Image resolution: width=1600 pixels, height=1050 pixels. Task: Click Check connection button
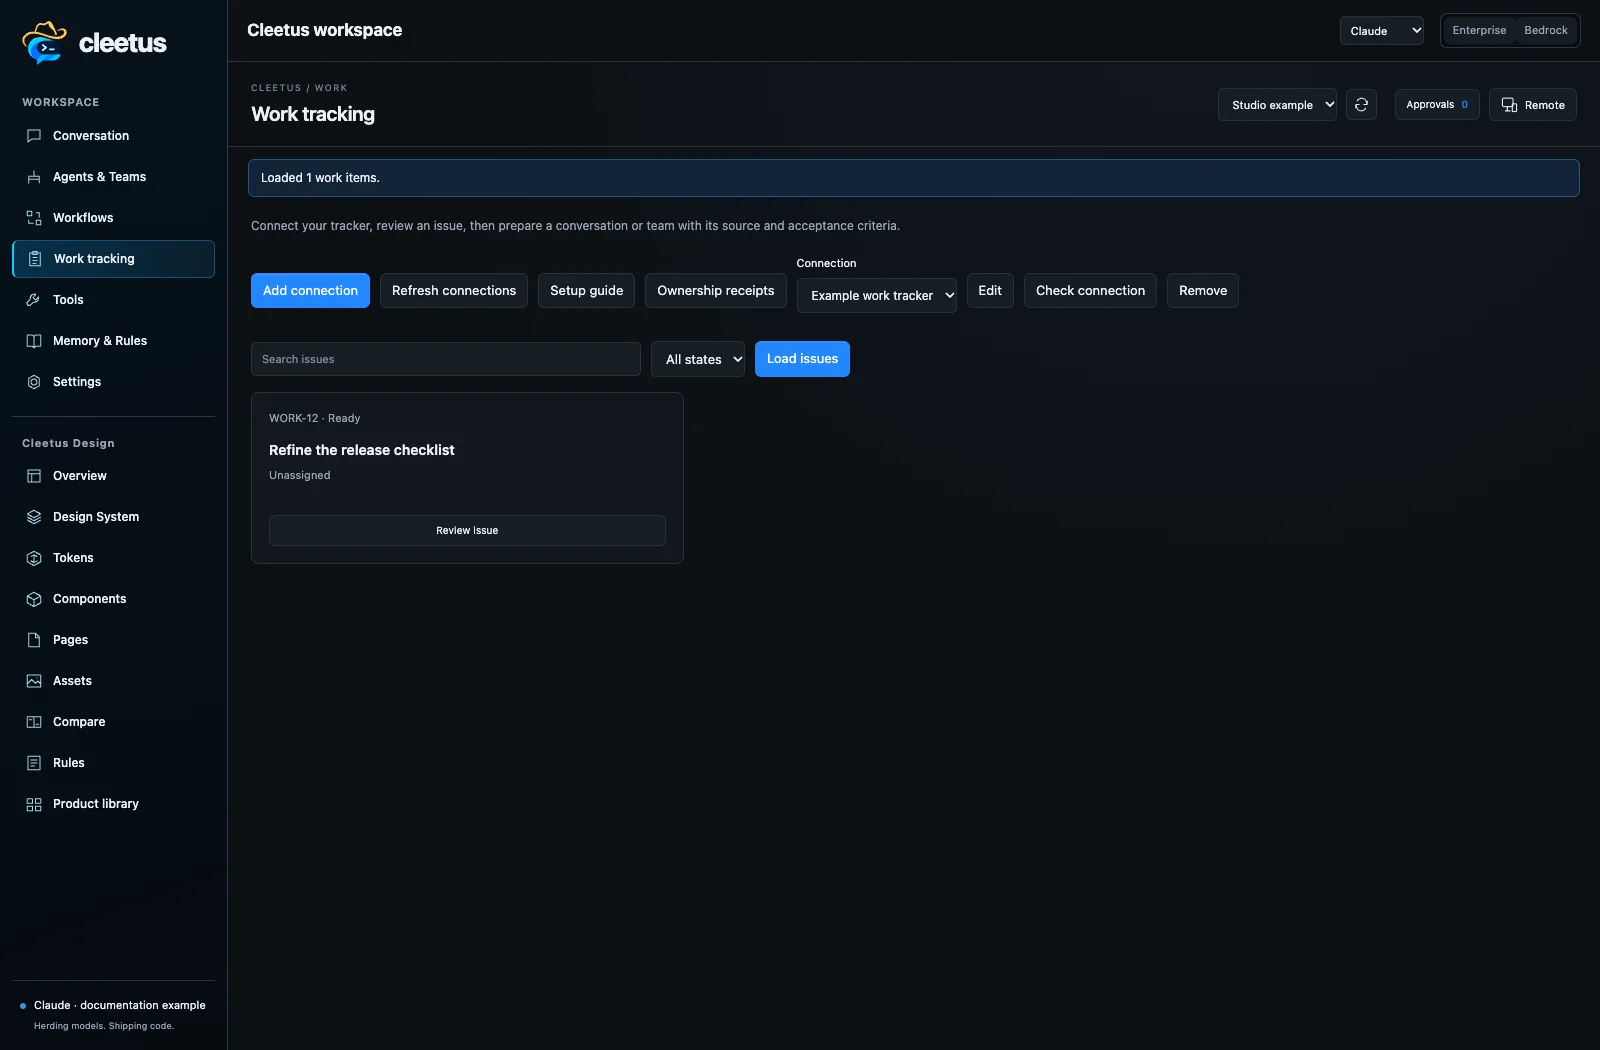click(x=1090, y=291)
